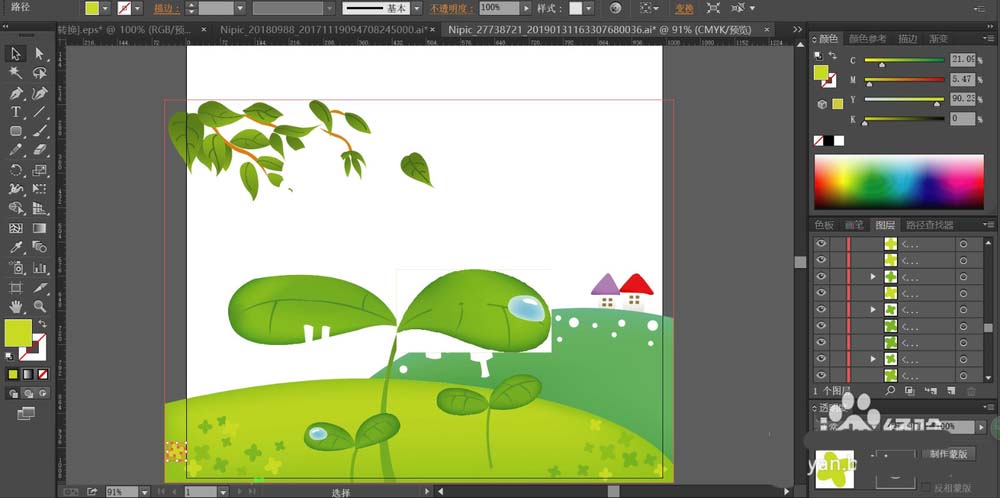Screen dimensions: 1000x498
Task: Select the Scale tool
Action: 40,170
